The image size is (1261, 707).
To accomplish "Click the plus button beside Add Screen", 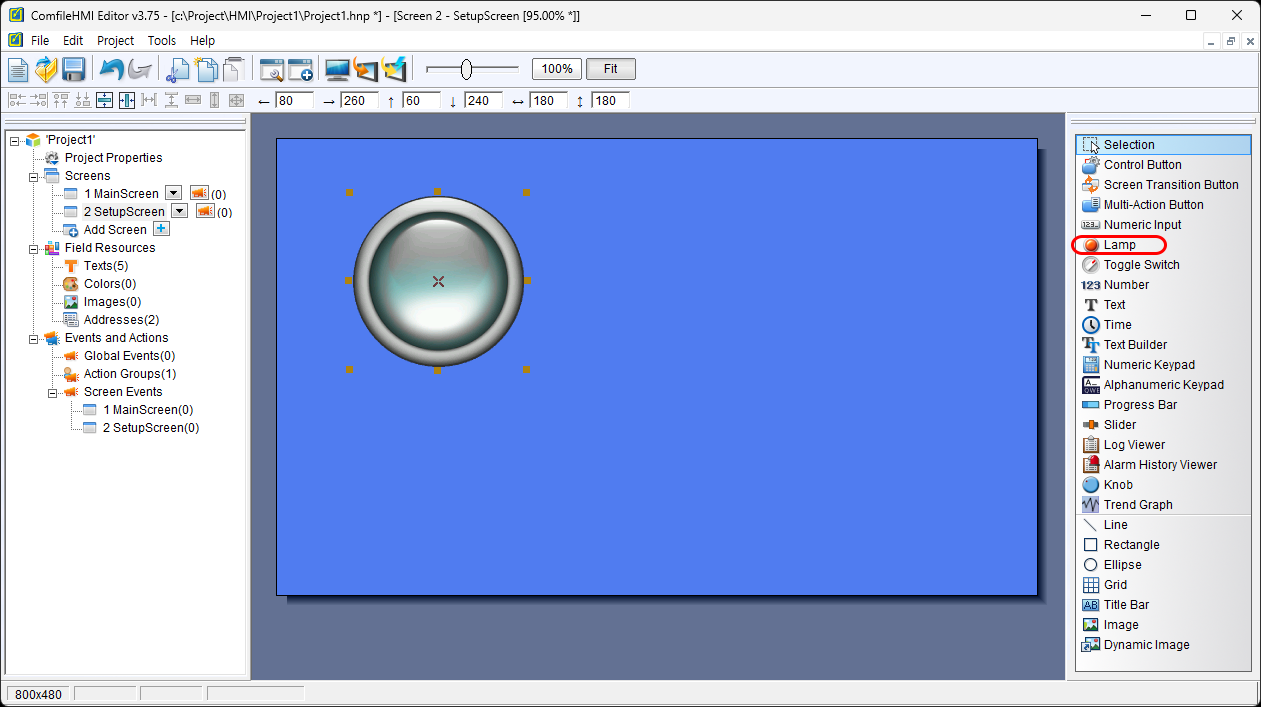I will pos(161,229).
